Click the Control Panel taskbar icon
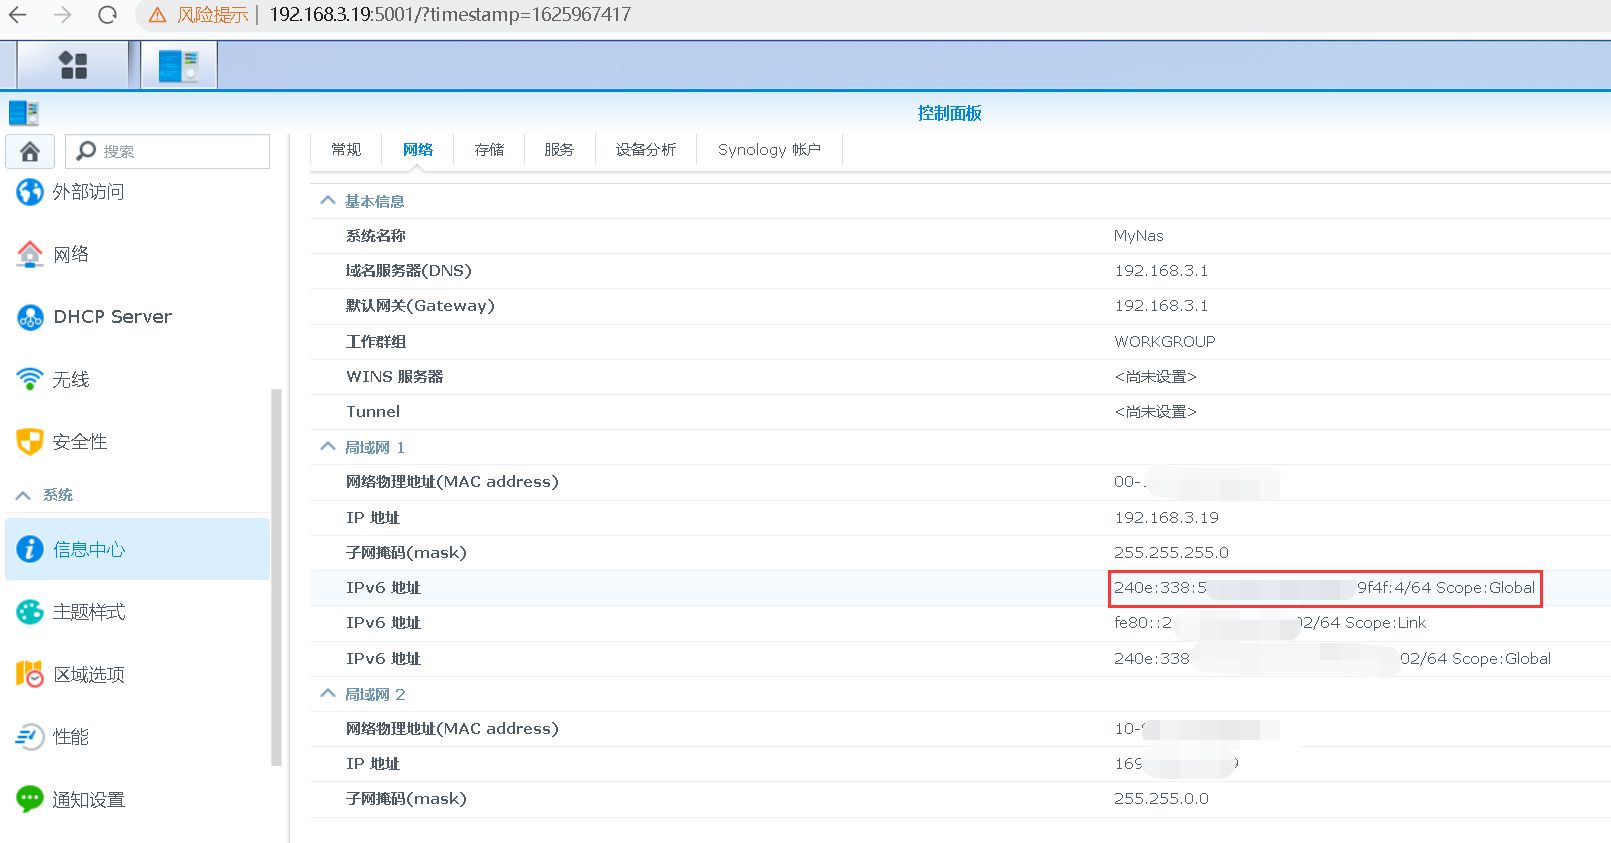Image resolution: width=1611 pixels, height=843 pixels. 178,66
